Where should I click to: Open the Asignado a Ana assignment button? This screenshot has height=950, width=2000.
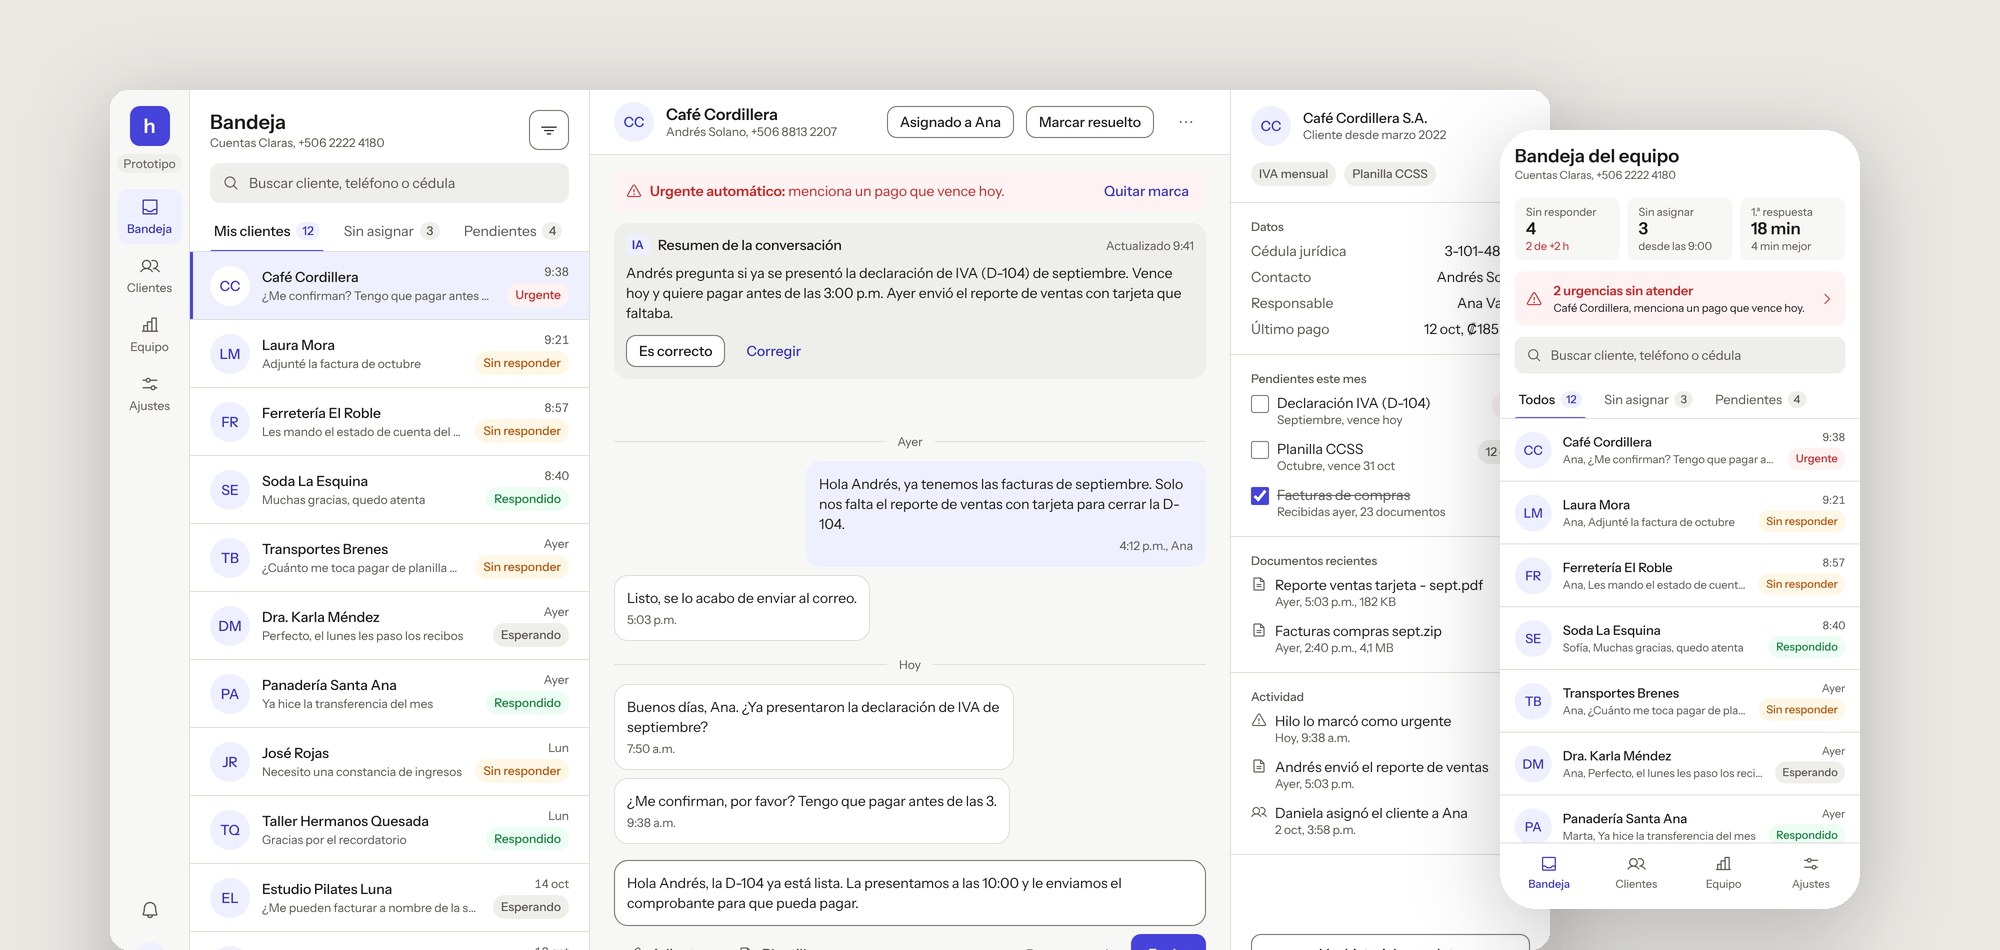950,122
